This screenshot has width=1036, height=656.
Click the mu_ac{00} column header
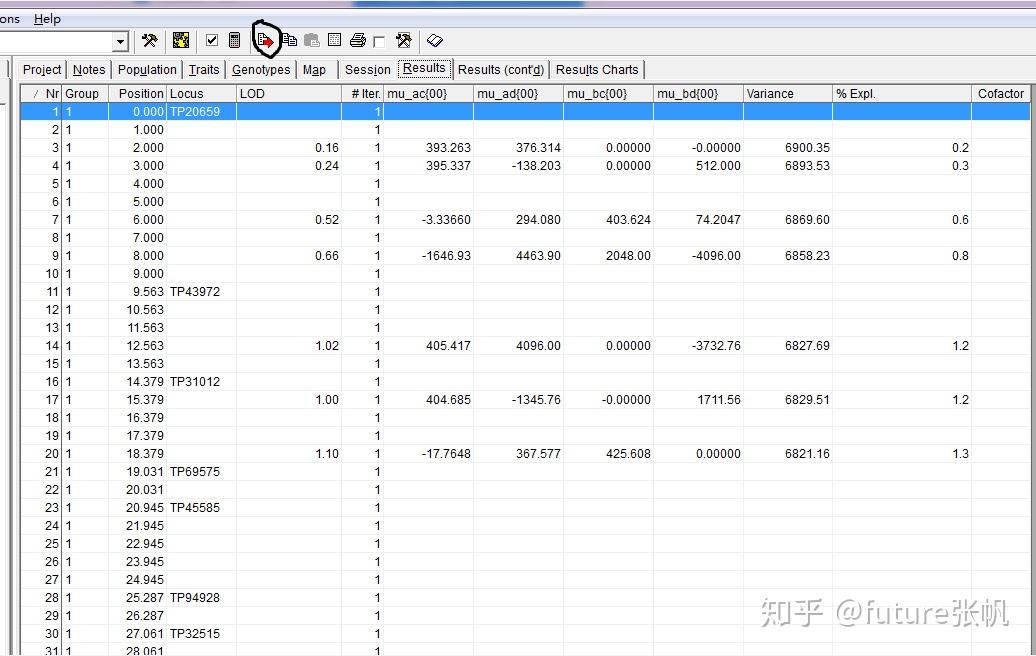(428, 94)
